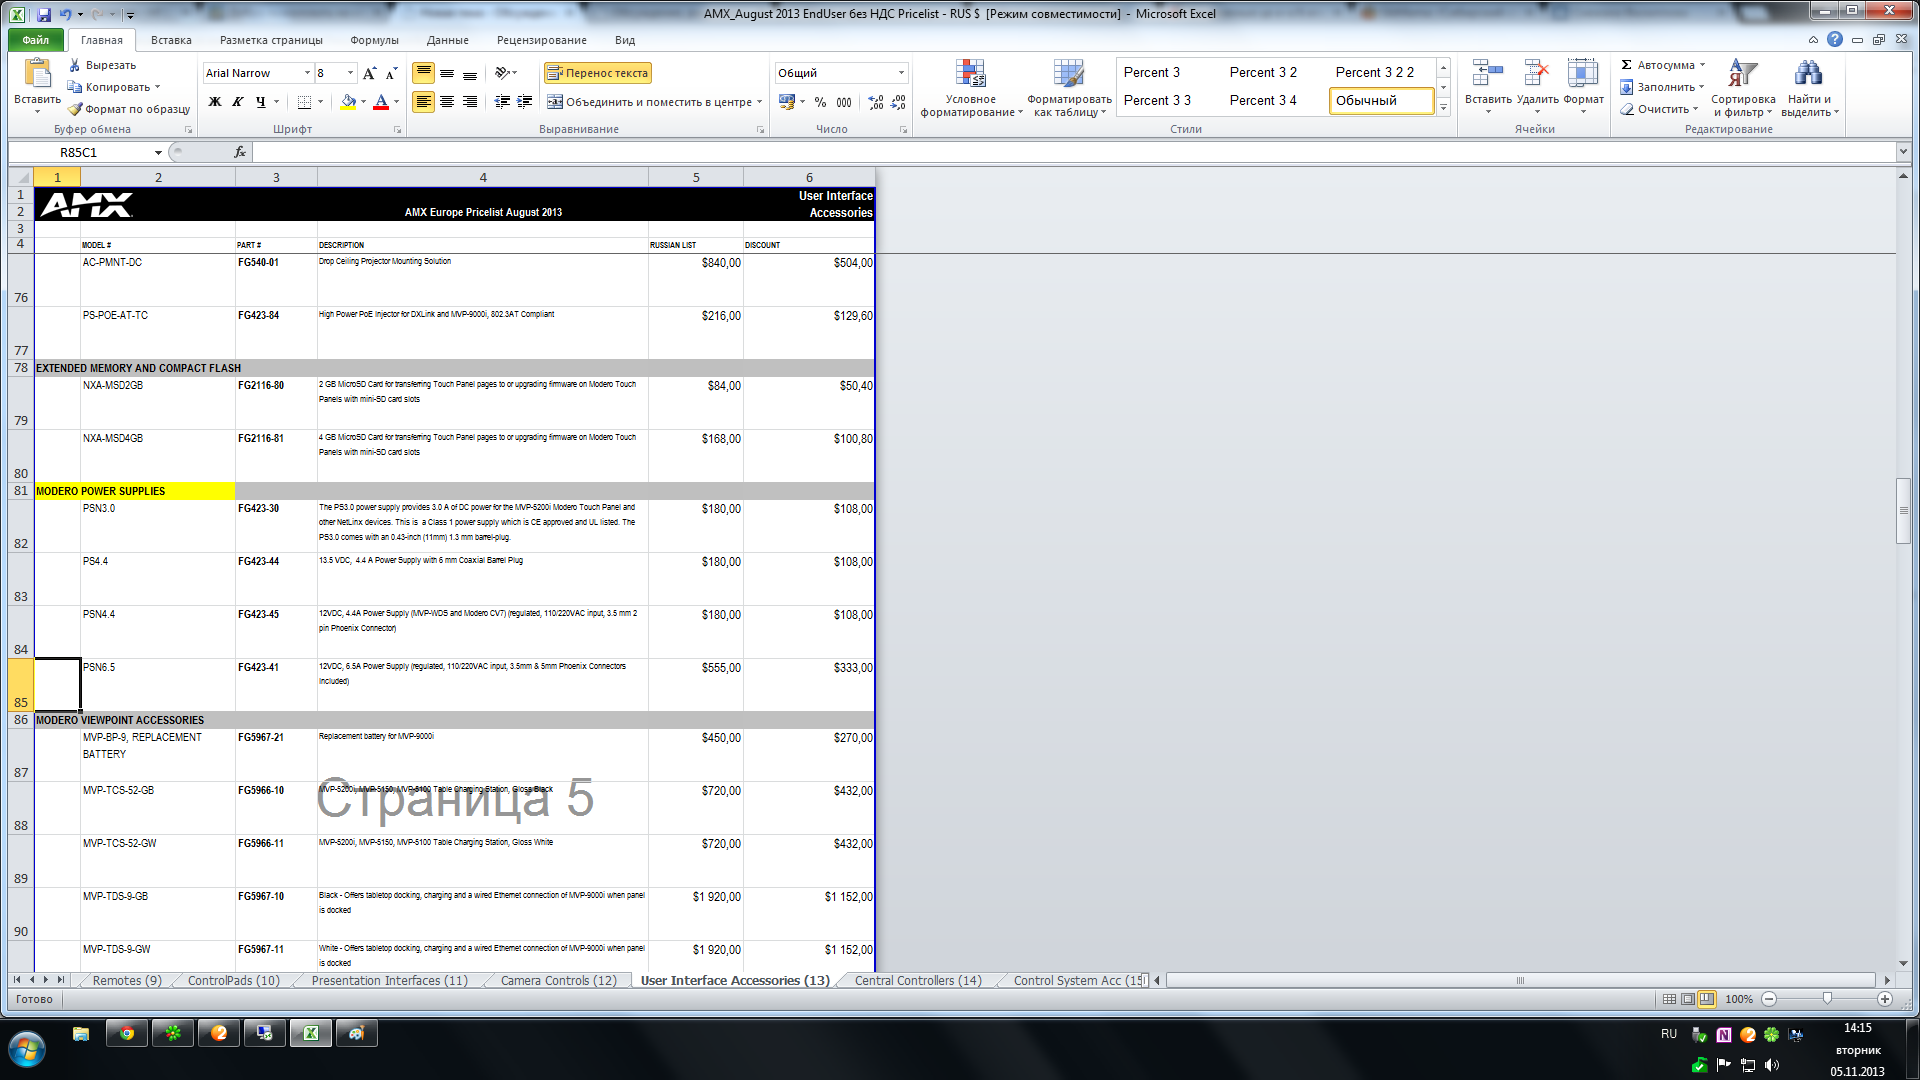
Task: Click the red font color A swatch
Action: [380, 102]
